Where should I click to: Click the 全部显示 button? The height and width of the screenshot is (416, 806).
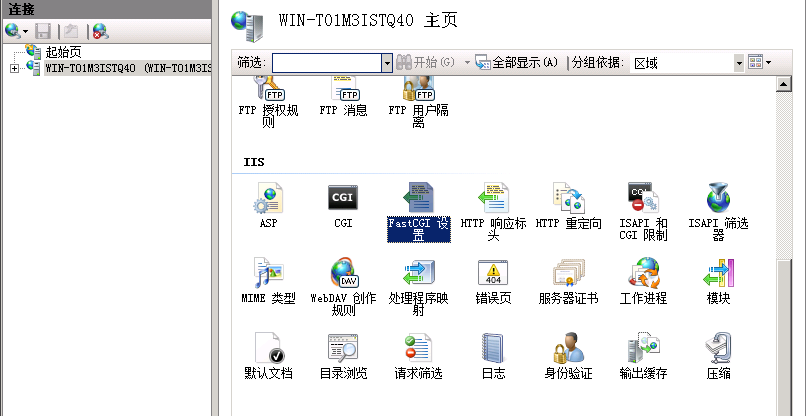click(517, 63)
